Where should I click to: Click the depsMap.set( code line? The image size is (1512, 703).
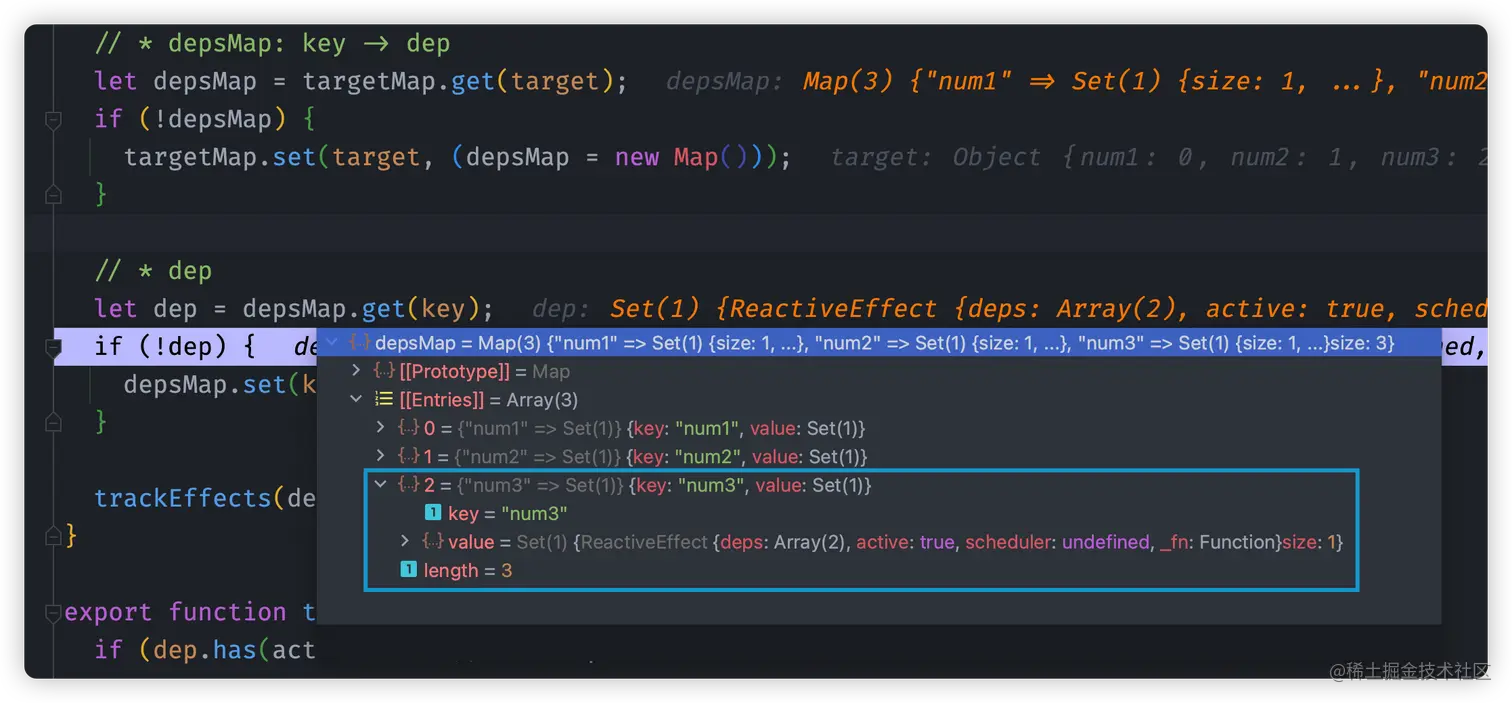[x=220, y=385]
